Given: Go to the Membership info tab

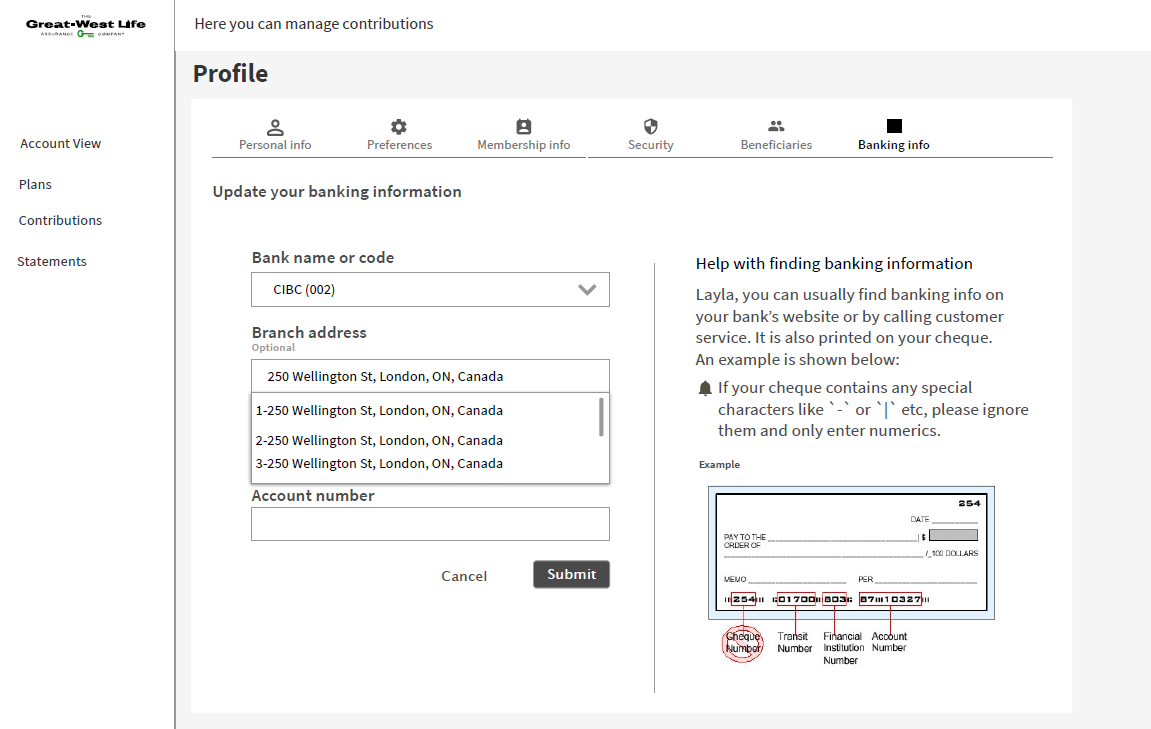Looking at the screenshot, I should pyautogui.click(x=523, y=135).
